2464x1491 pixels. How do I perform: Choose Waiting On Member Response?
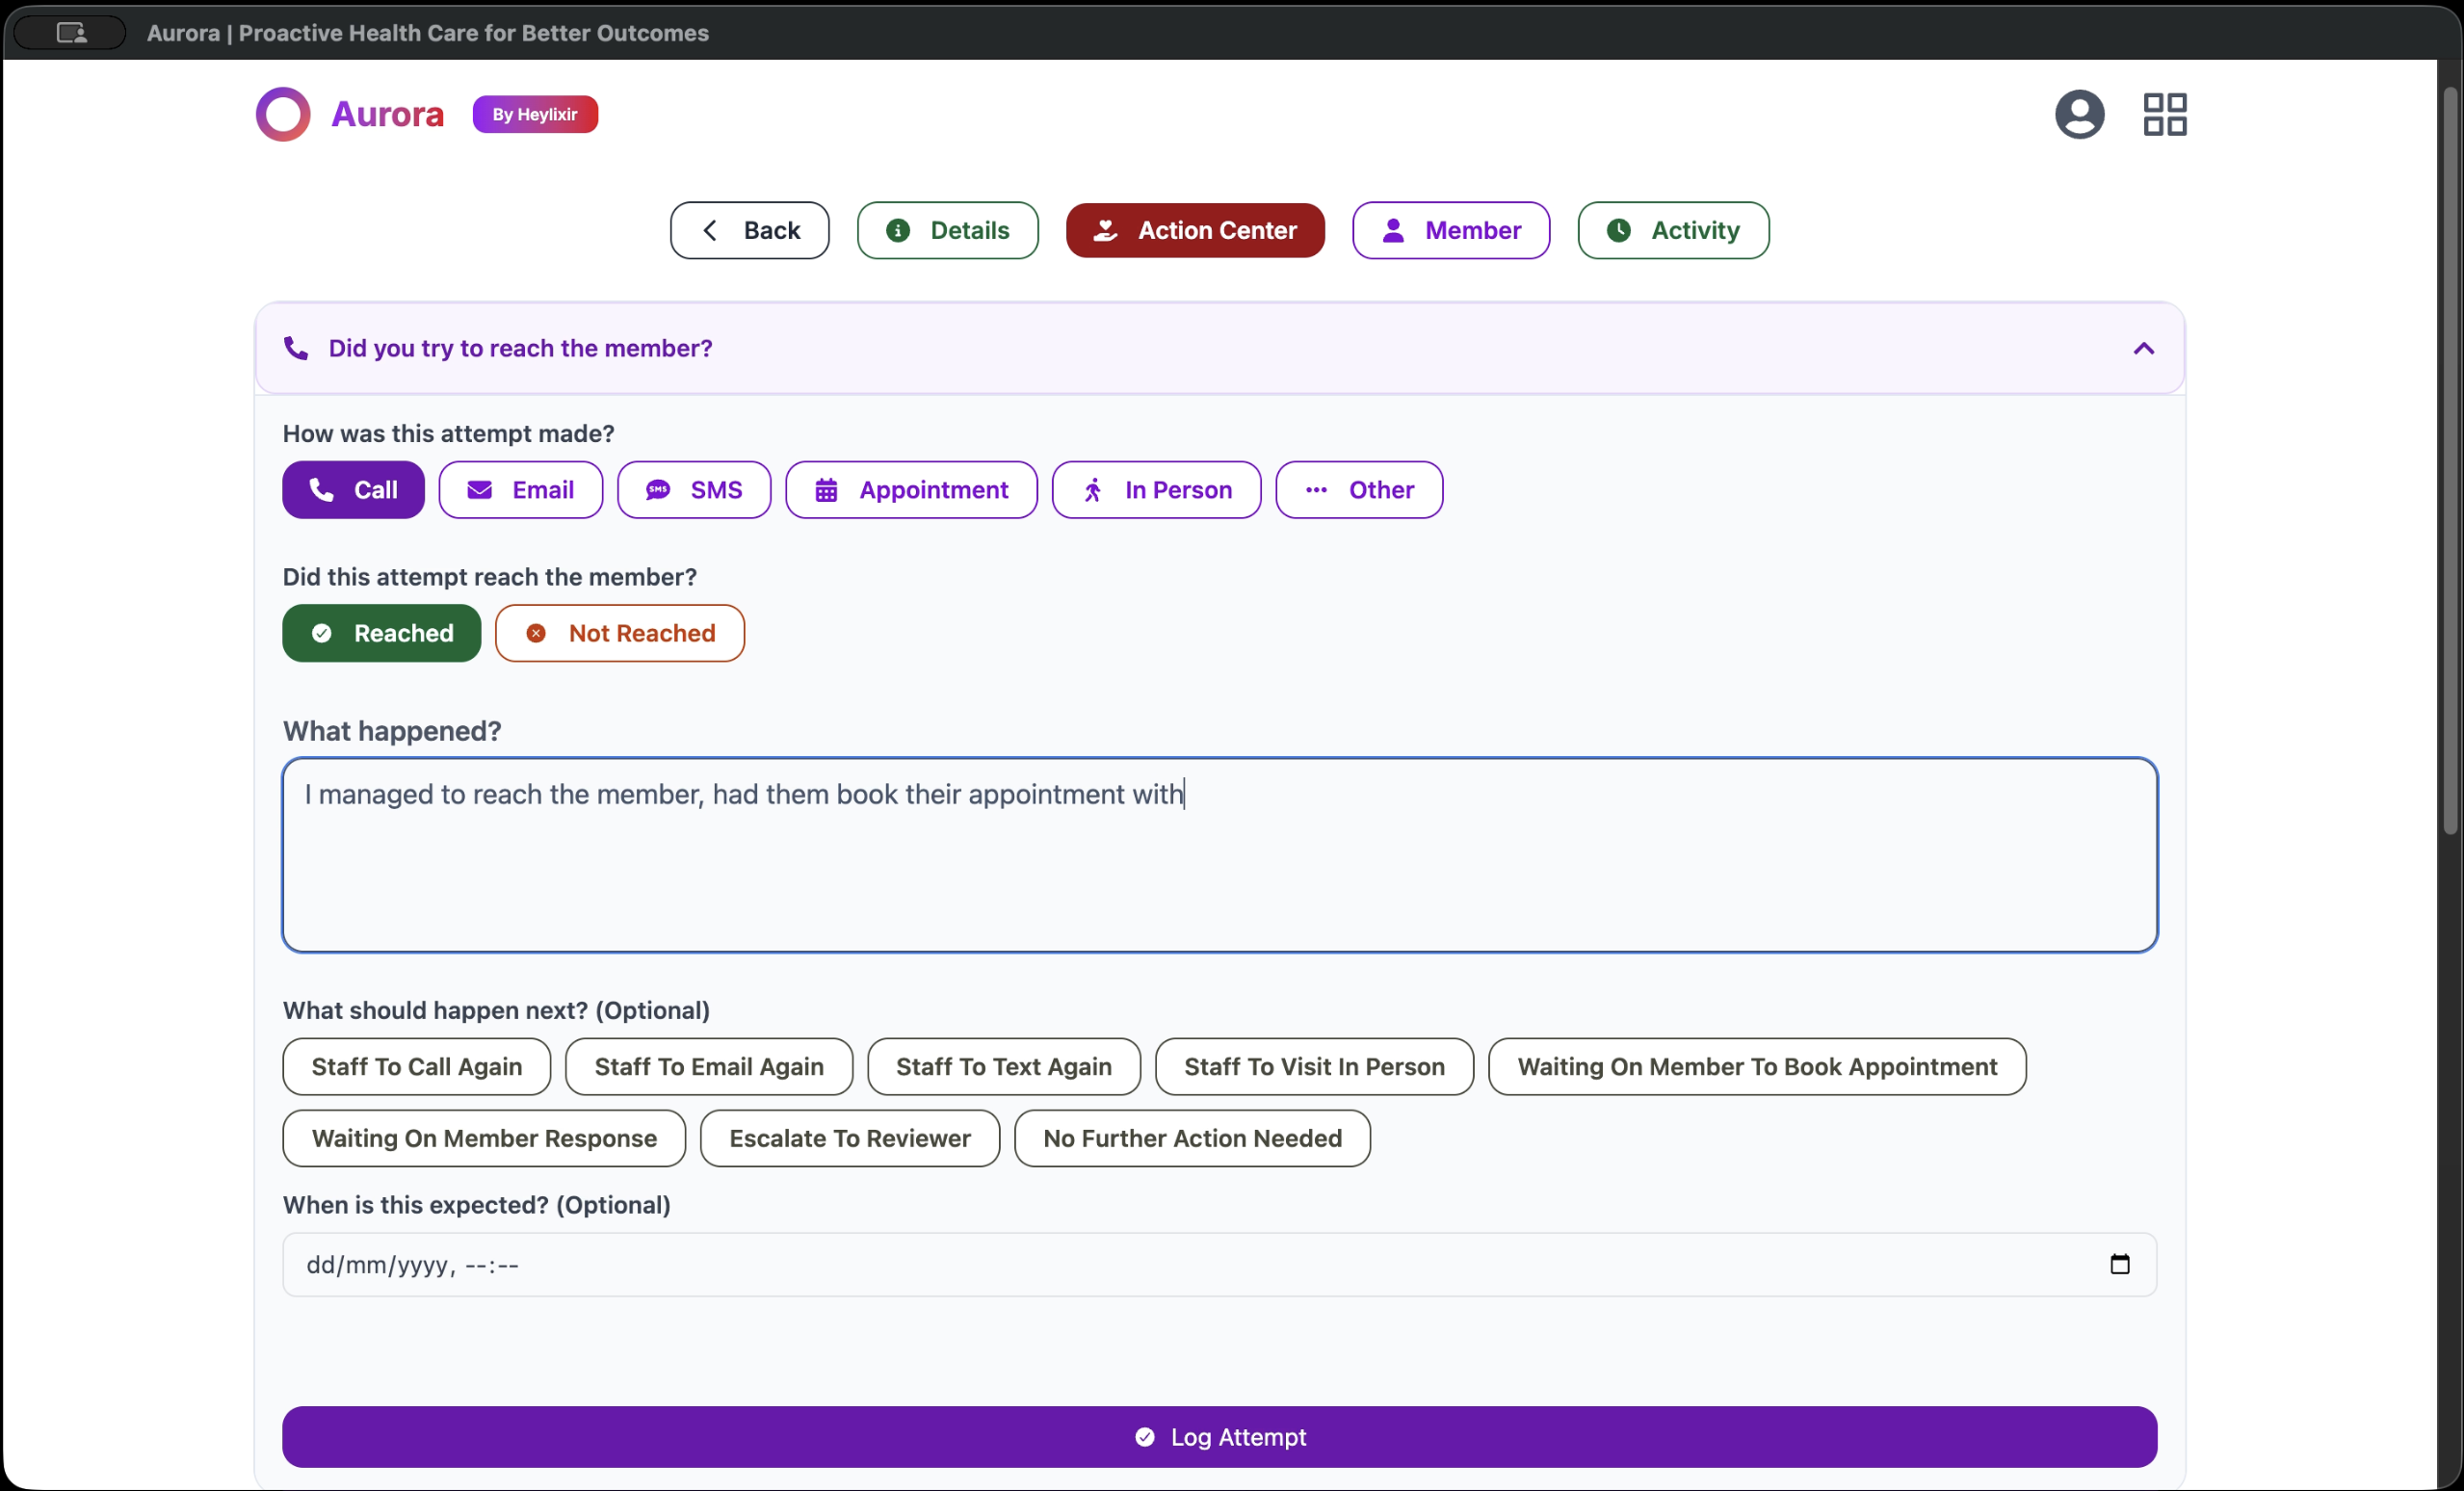pyautogui.click(x=484, y=1139)
